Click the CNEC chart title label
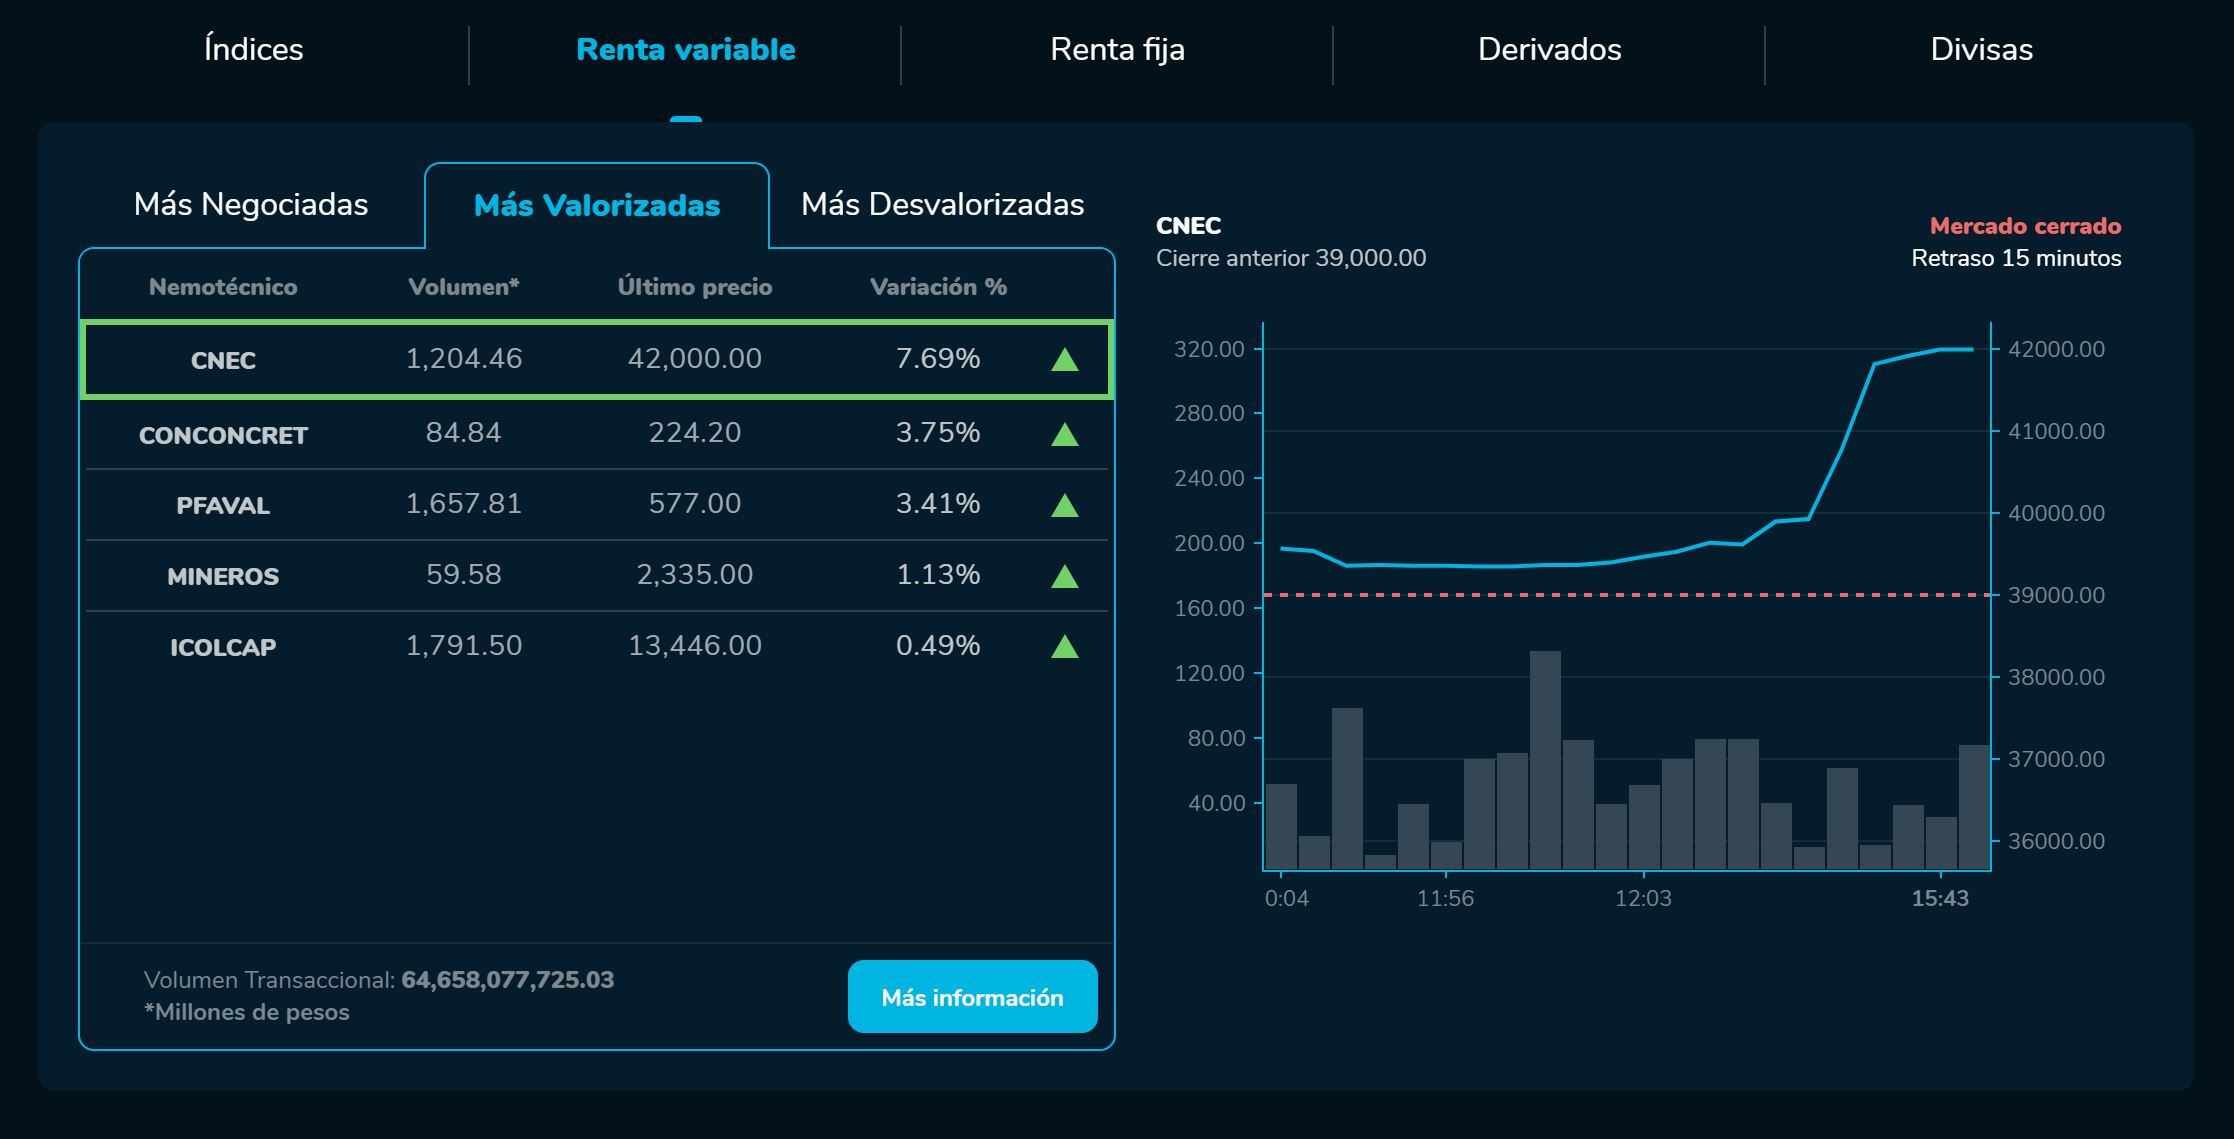The image size is (2234, 1139). click(1188, 226)
